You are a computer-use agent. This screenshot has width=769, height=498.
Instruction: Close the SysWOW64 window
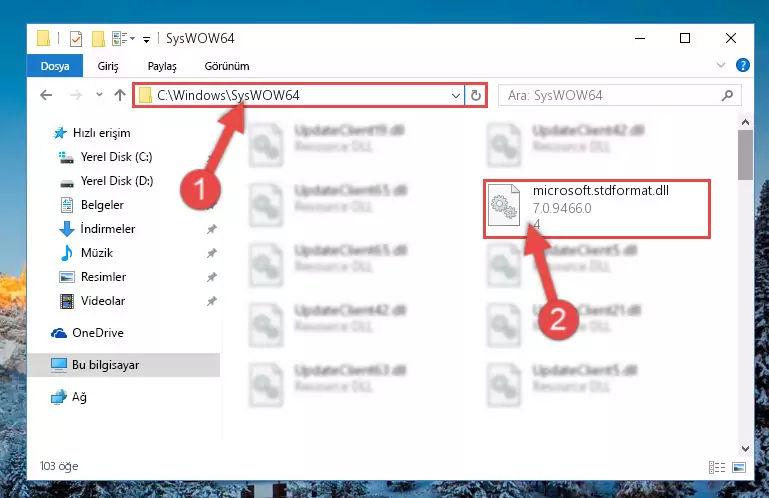tap(731, 38)
